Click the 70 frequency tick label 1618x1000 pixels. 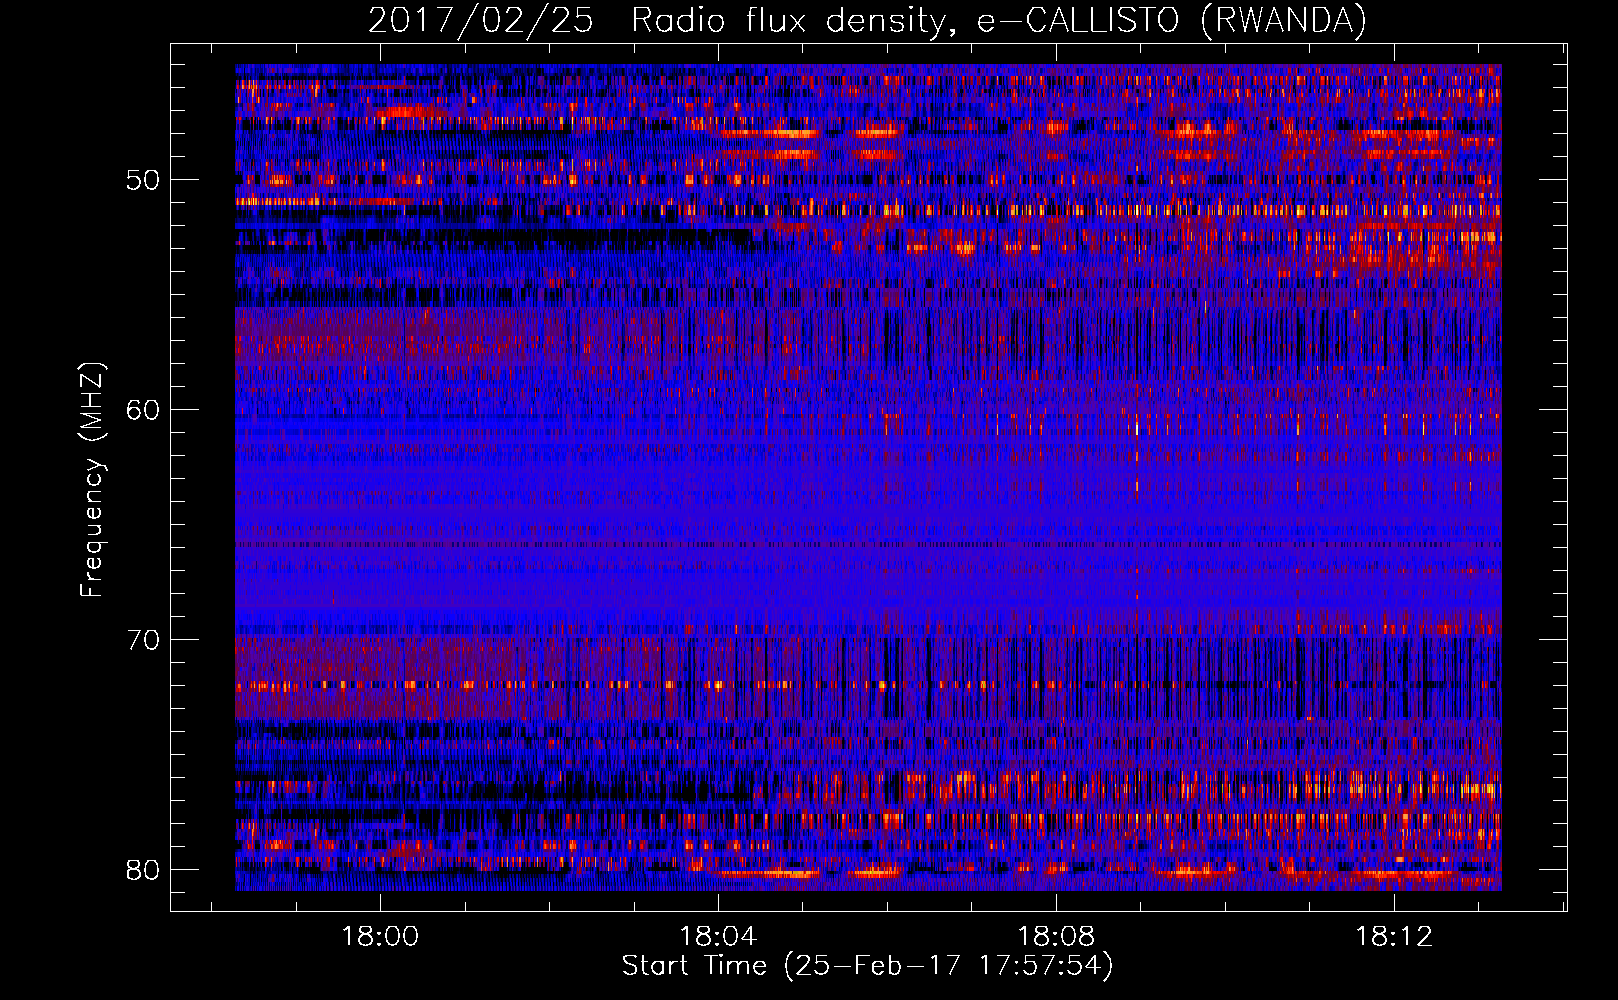[x=143, y=640]
